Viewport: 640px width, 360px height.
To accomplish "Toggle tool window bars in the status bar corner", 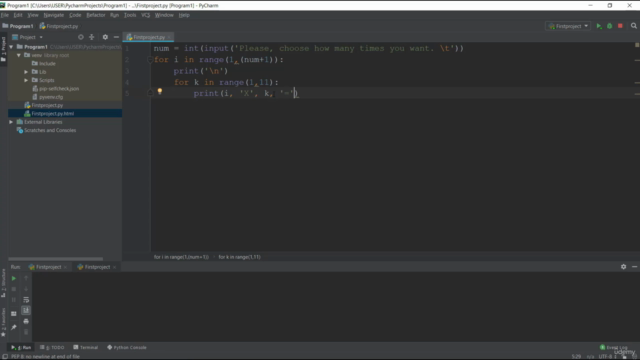I will pyautogui.click(x=4, y=356).
